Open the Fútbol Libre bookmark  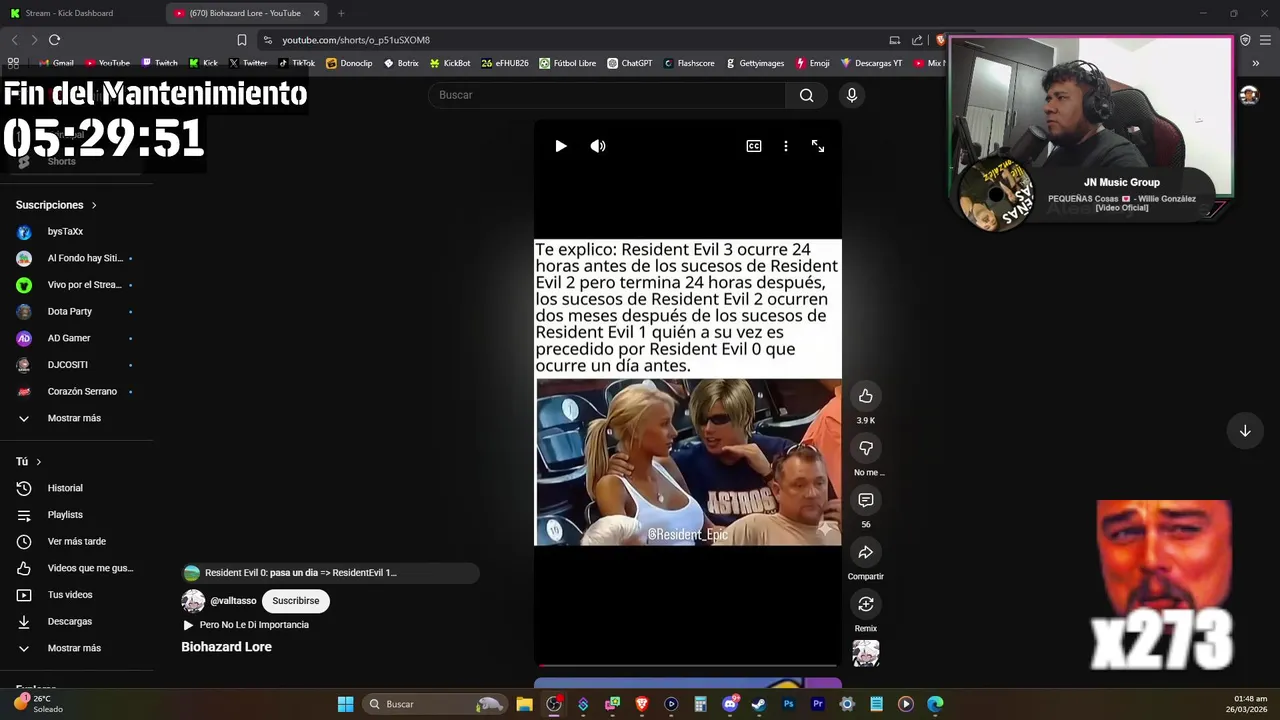[567, 63]
